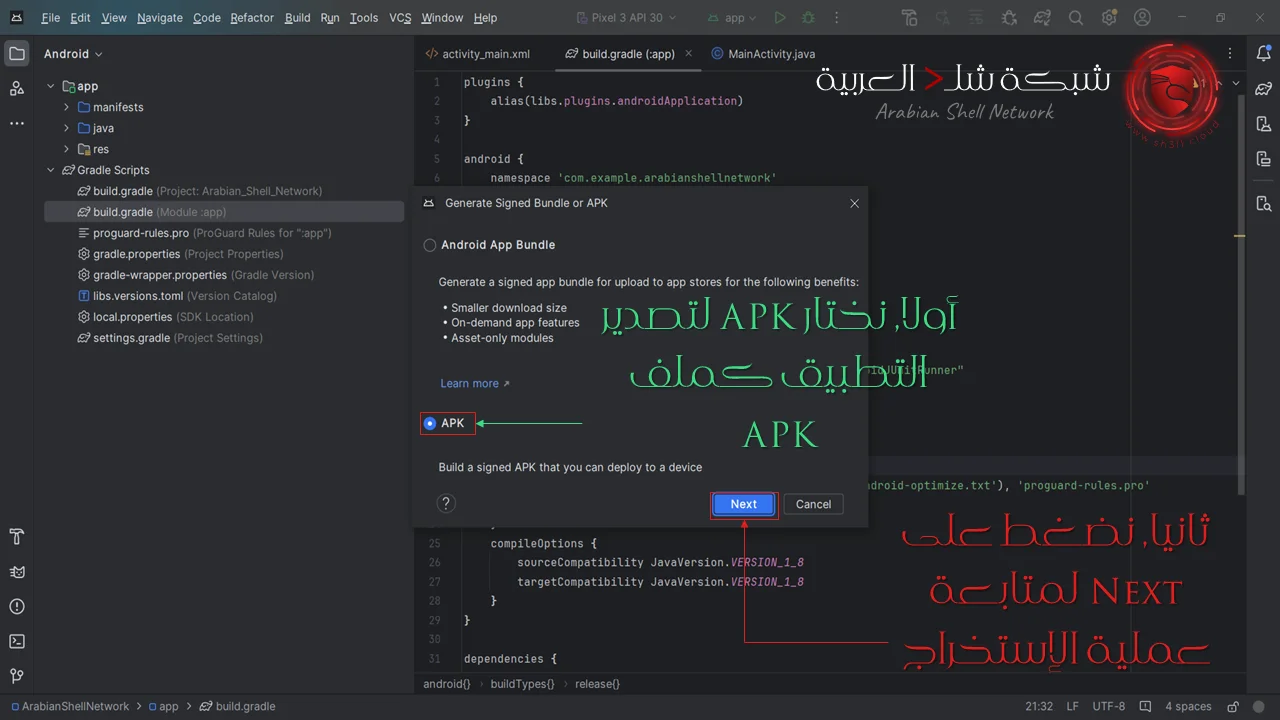The height and width of the screenshot is (720, 1280).
Task: Click the Debug app bug icon
Action: coord(808,18)
